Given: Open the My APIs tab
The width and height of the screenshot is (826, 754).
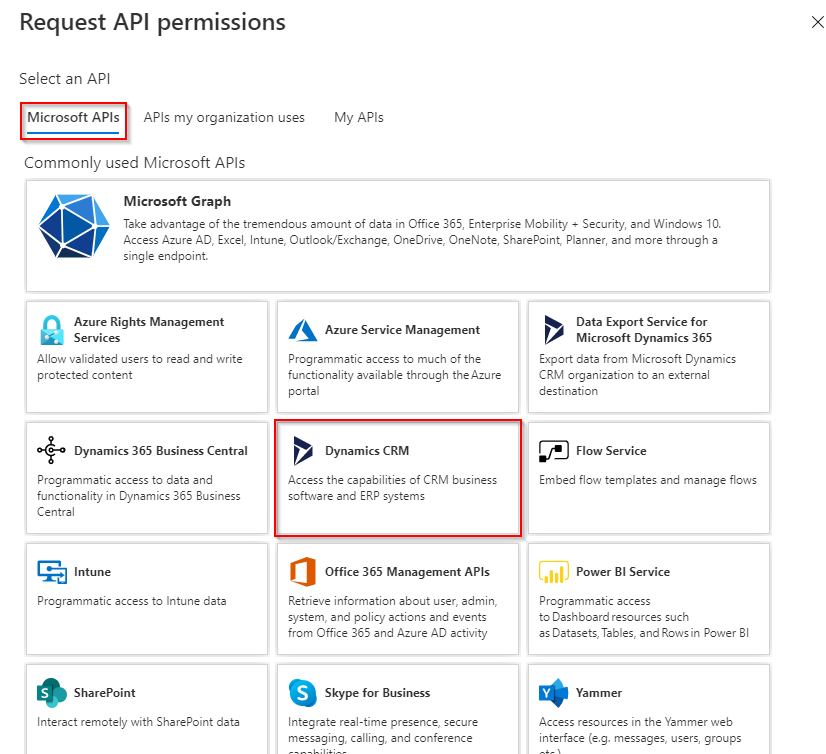Looking at the screenshot, I should [x=359, y=117].
